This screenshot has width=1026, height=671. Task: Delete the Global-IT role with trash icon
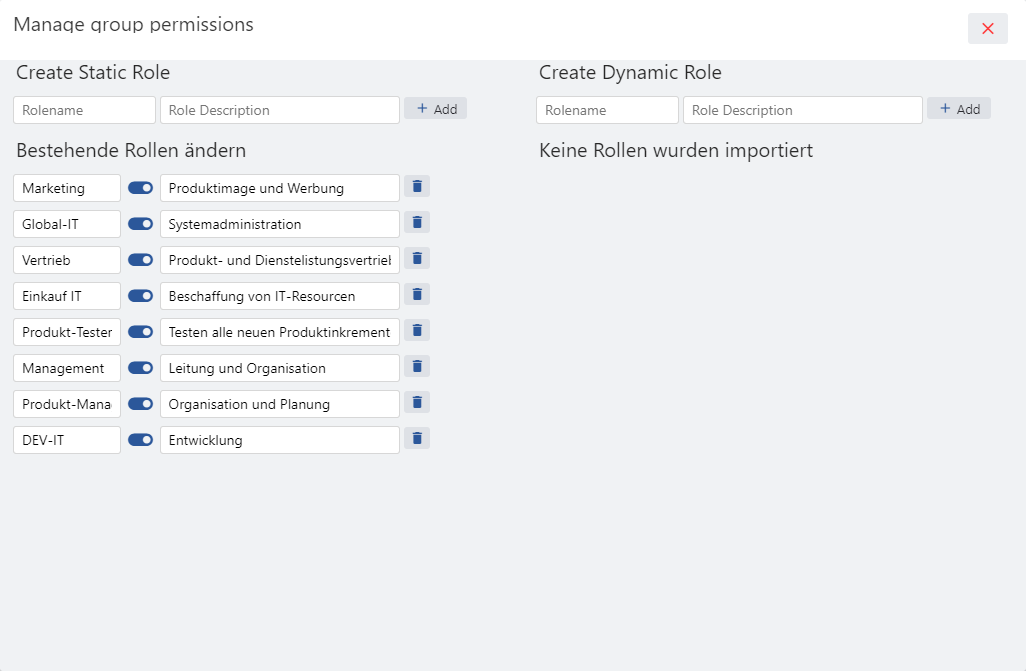click(417, 223)
